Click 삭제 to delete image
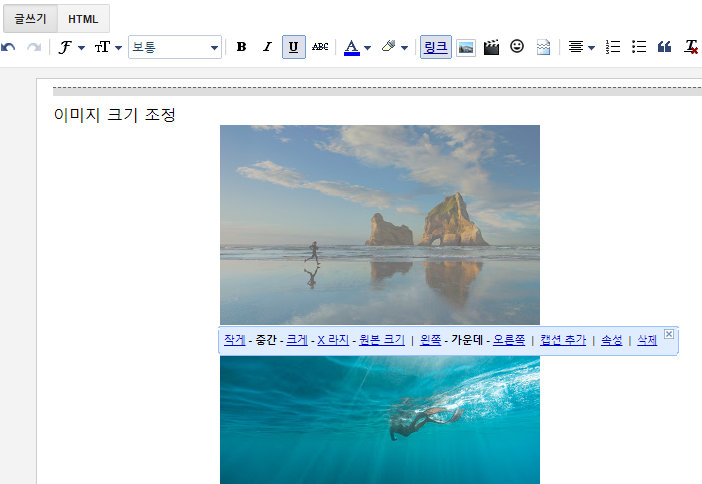This screenshot has height=484, width=702. tap(647, 340)
